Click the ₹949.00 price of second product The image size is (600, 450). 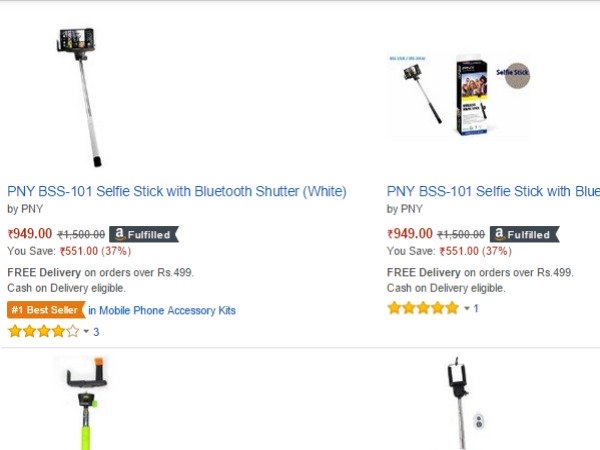(x=410, y=234)
